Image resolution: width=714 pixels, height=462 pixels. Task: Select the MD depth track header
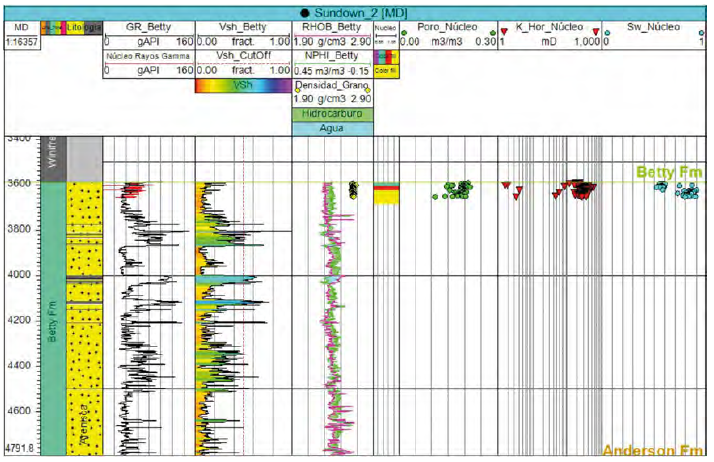coord(22,29)
